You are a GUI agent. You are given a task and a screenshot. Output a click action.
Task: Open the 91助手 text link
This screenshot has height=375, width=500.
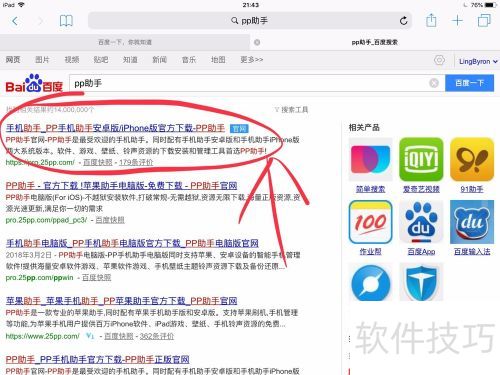(x=472, y=189)
